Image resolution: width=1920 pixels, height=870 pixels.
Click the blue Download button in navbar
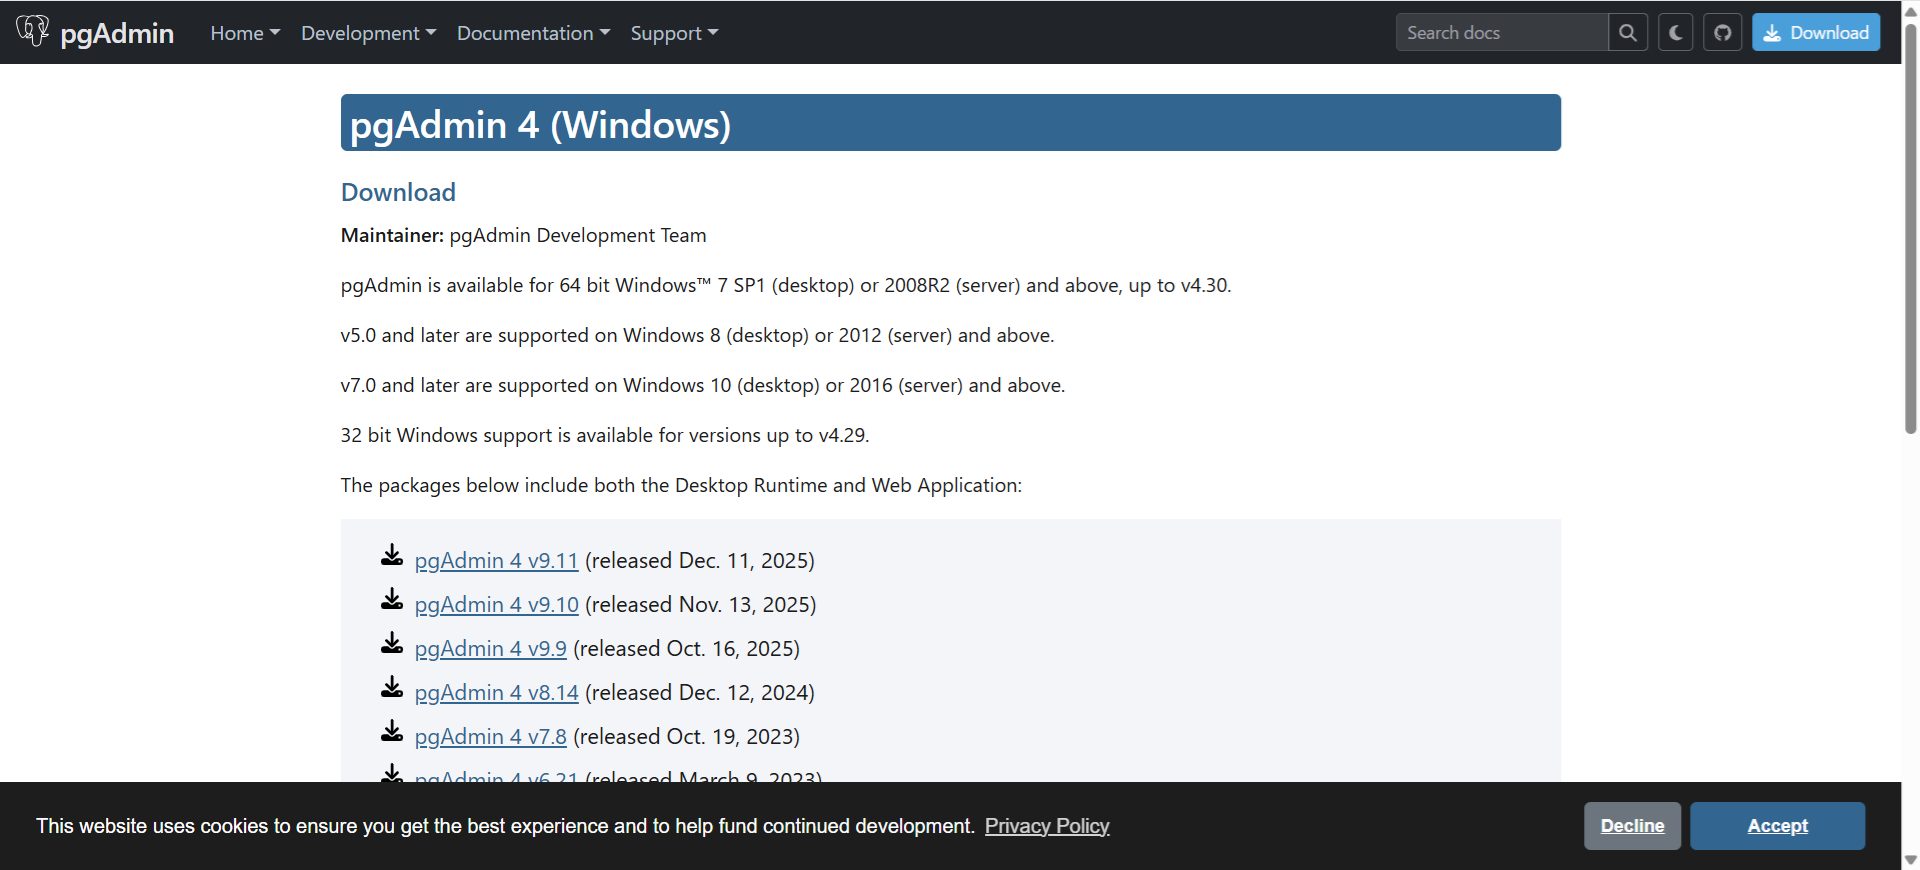[x=1815, y=33]
